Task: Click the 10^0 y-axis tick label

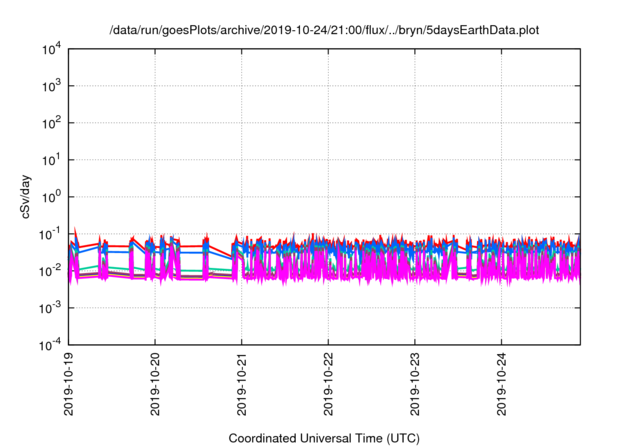Action: (x=51, y=197)
